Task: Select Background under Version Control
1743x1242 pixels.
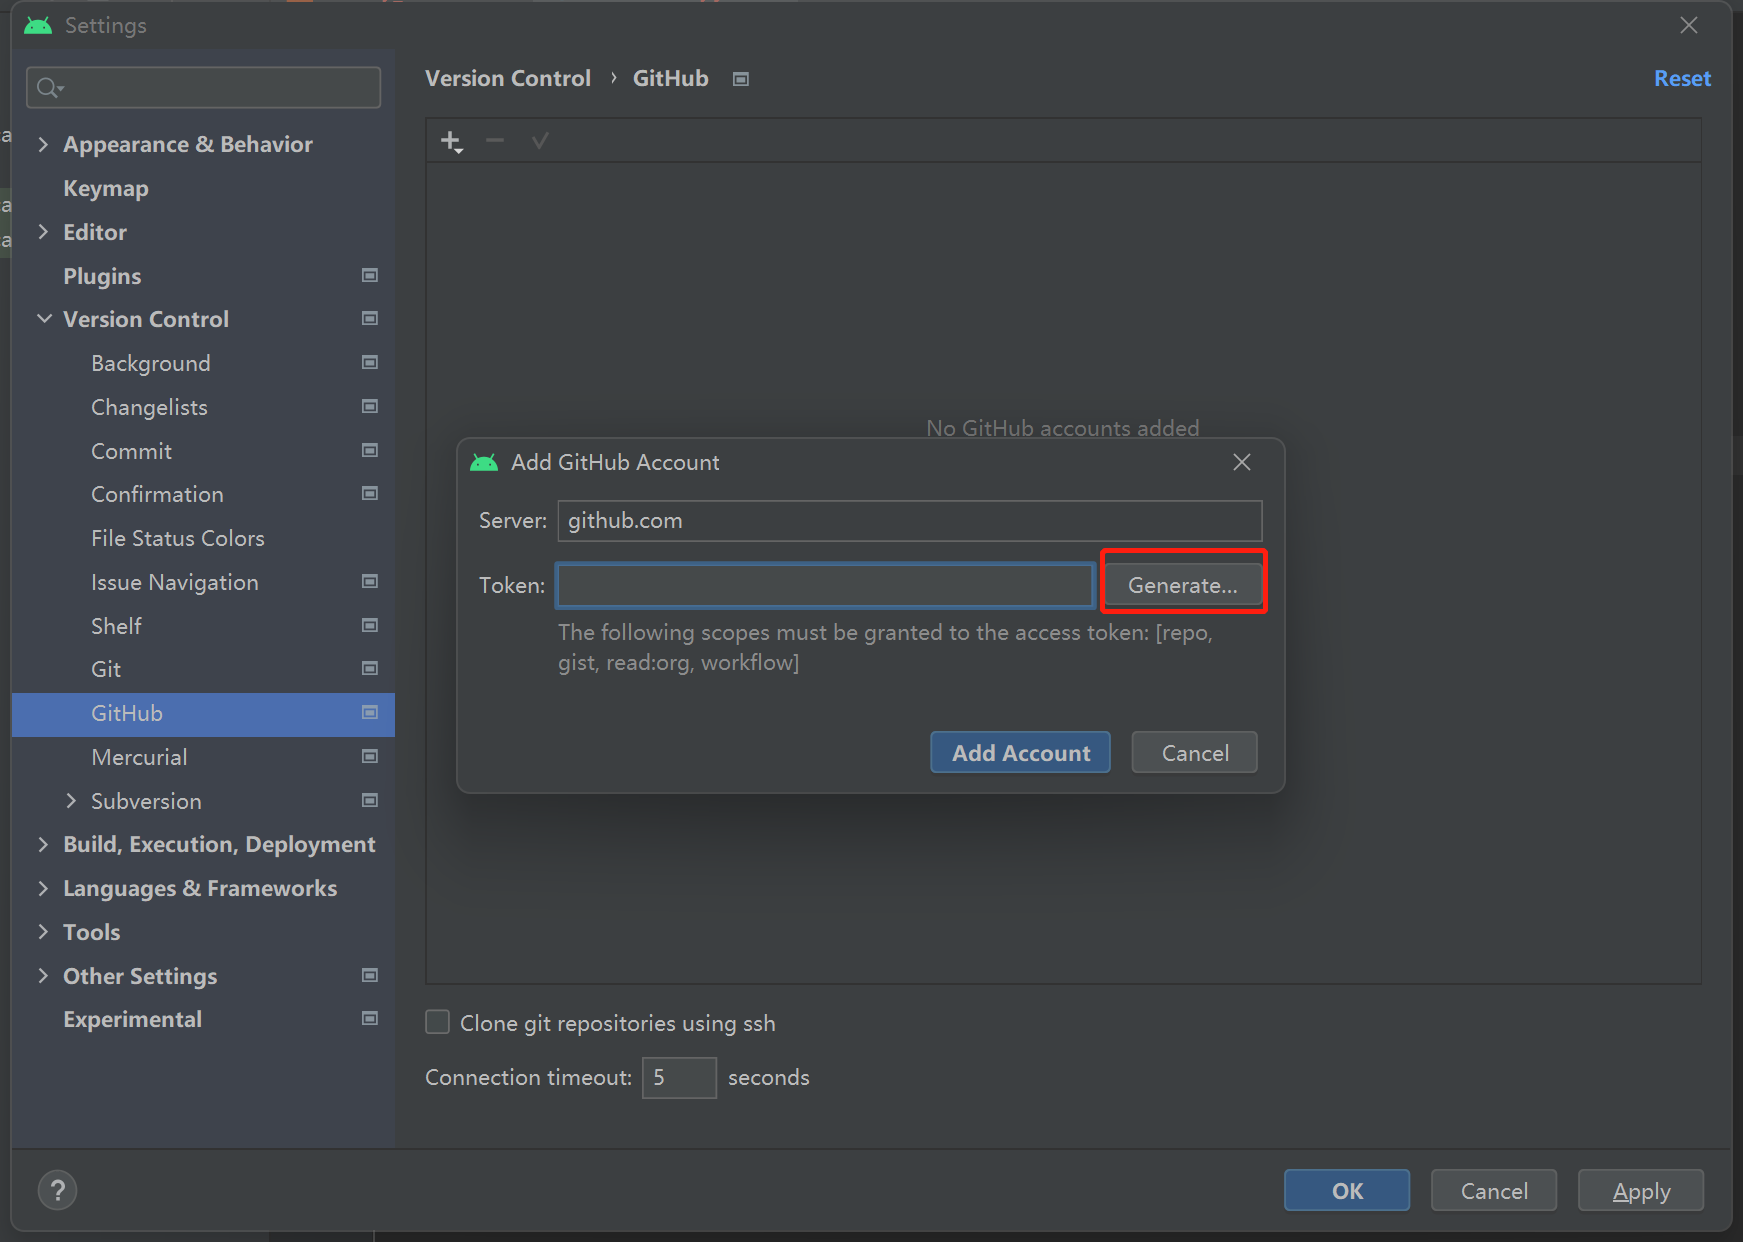Action: (x=151, y=363)
